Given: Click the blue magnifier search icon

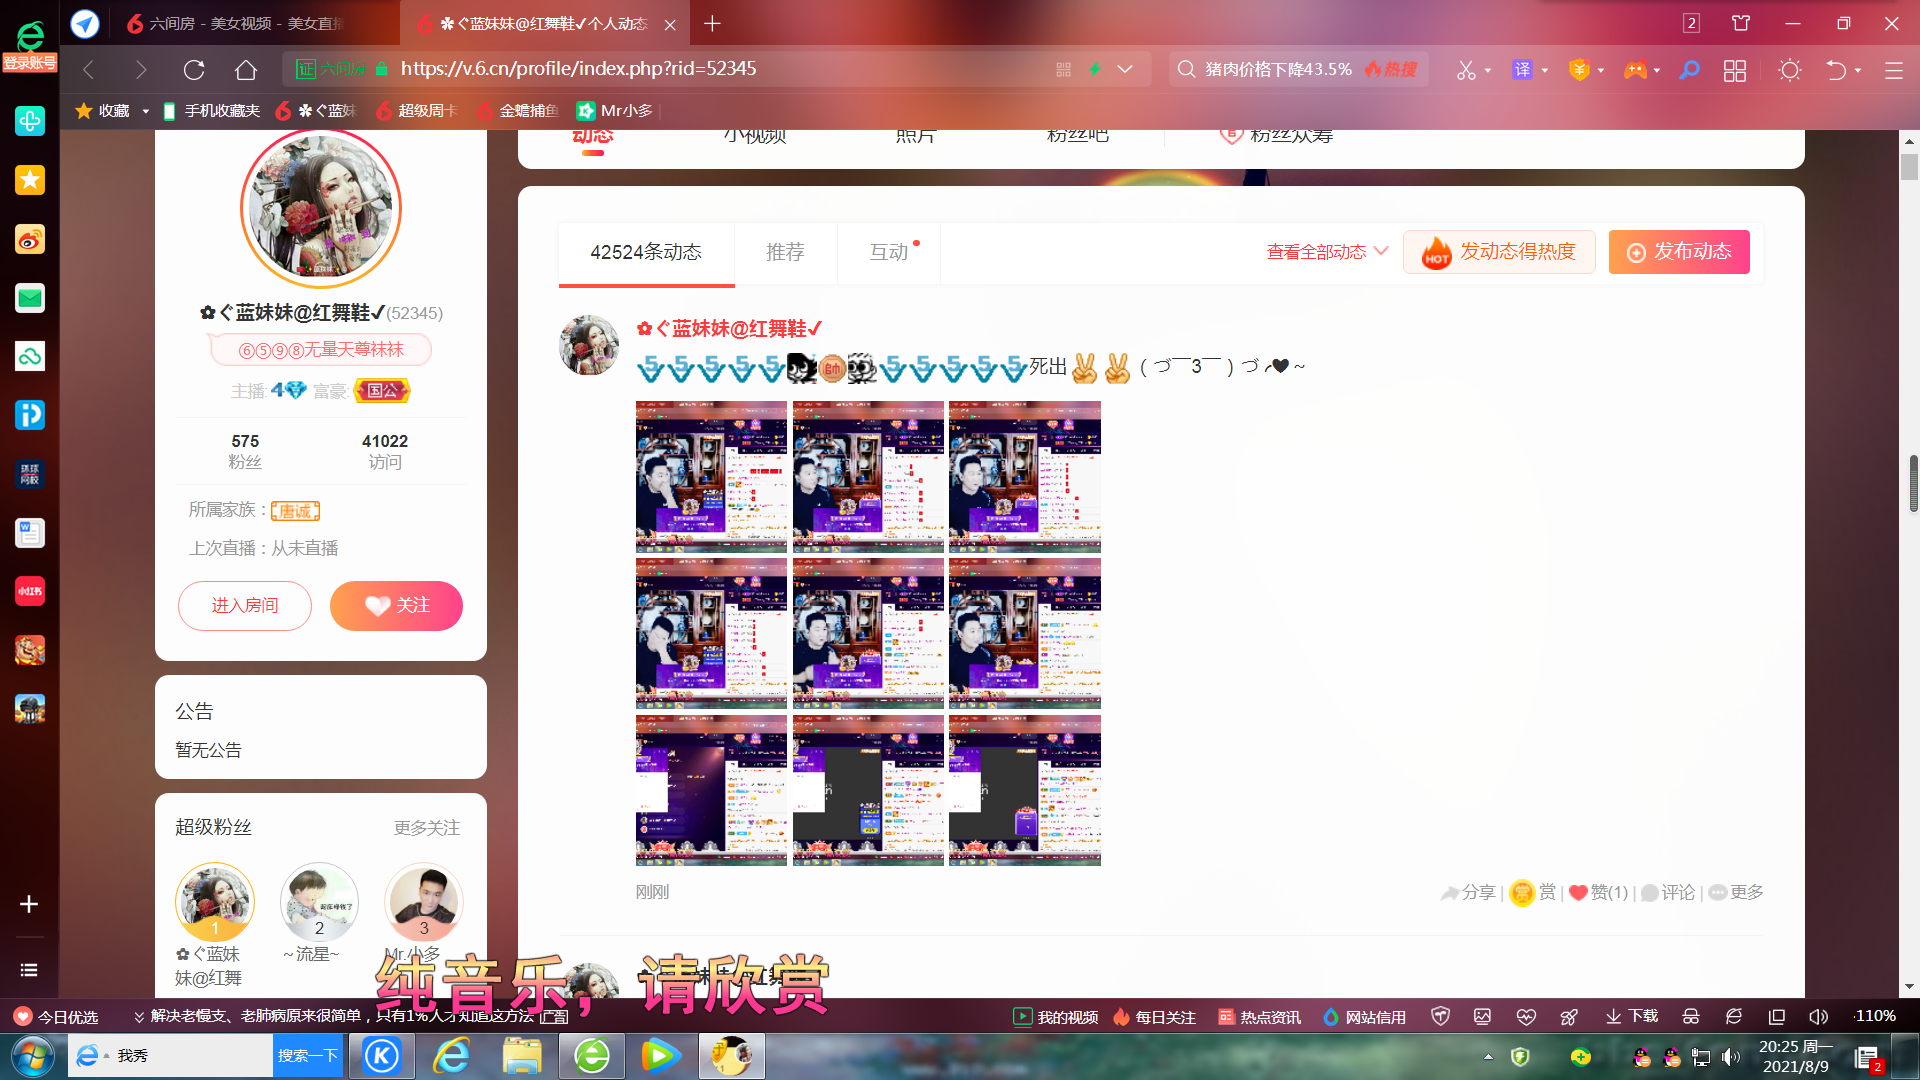Looking at the screenshot, I should (x=1689, y=70).
